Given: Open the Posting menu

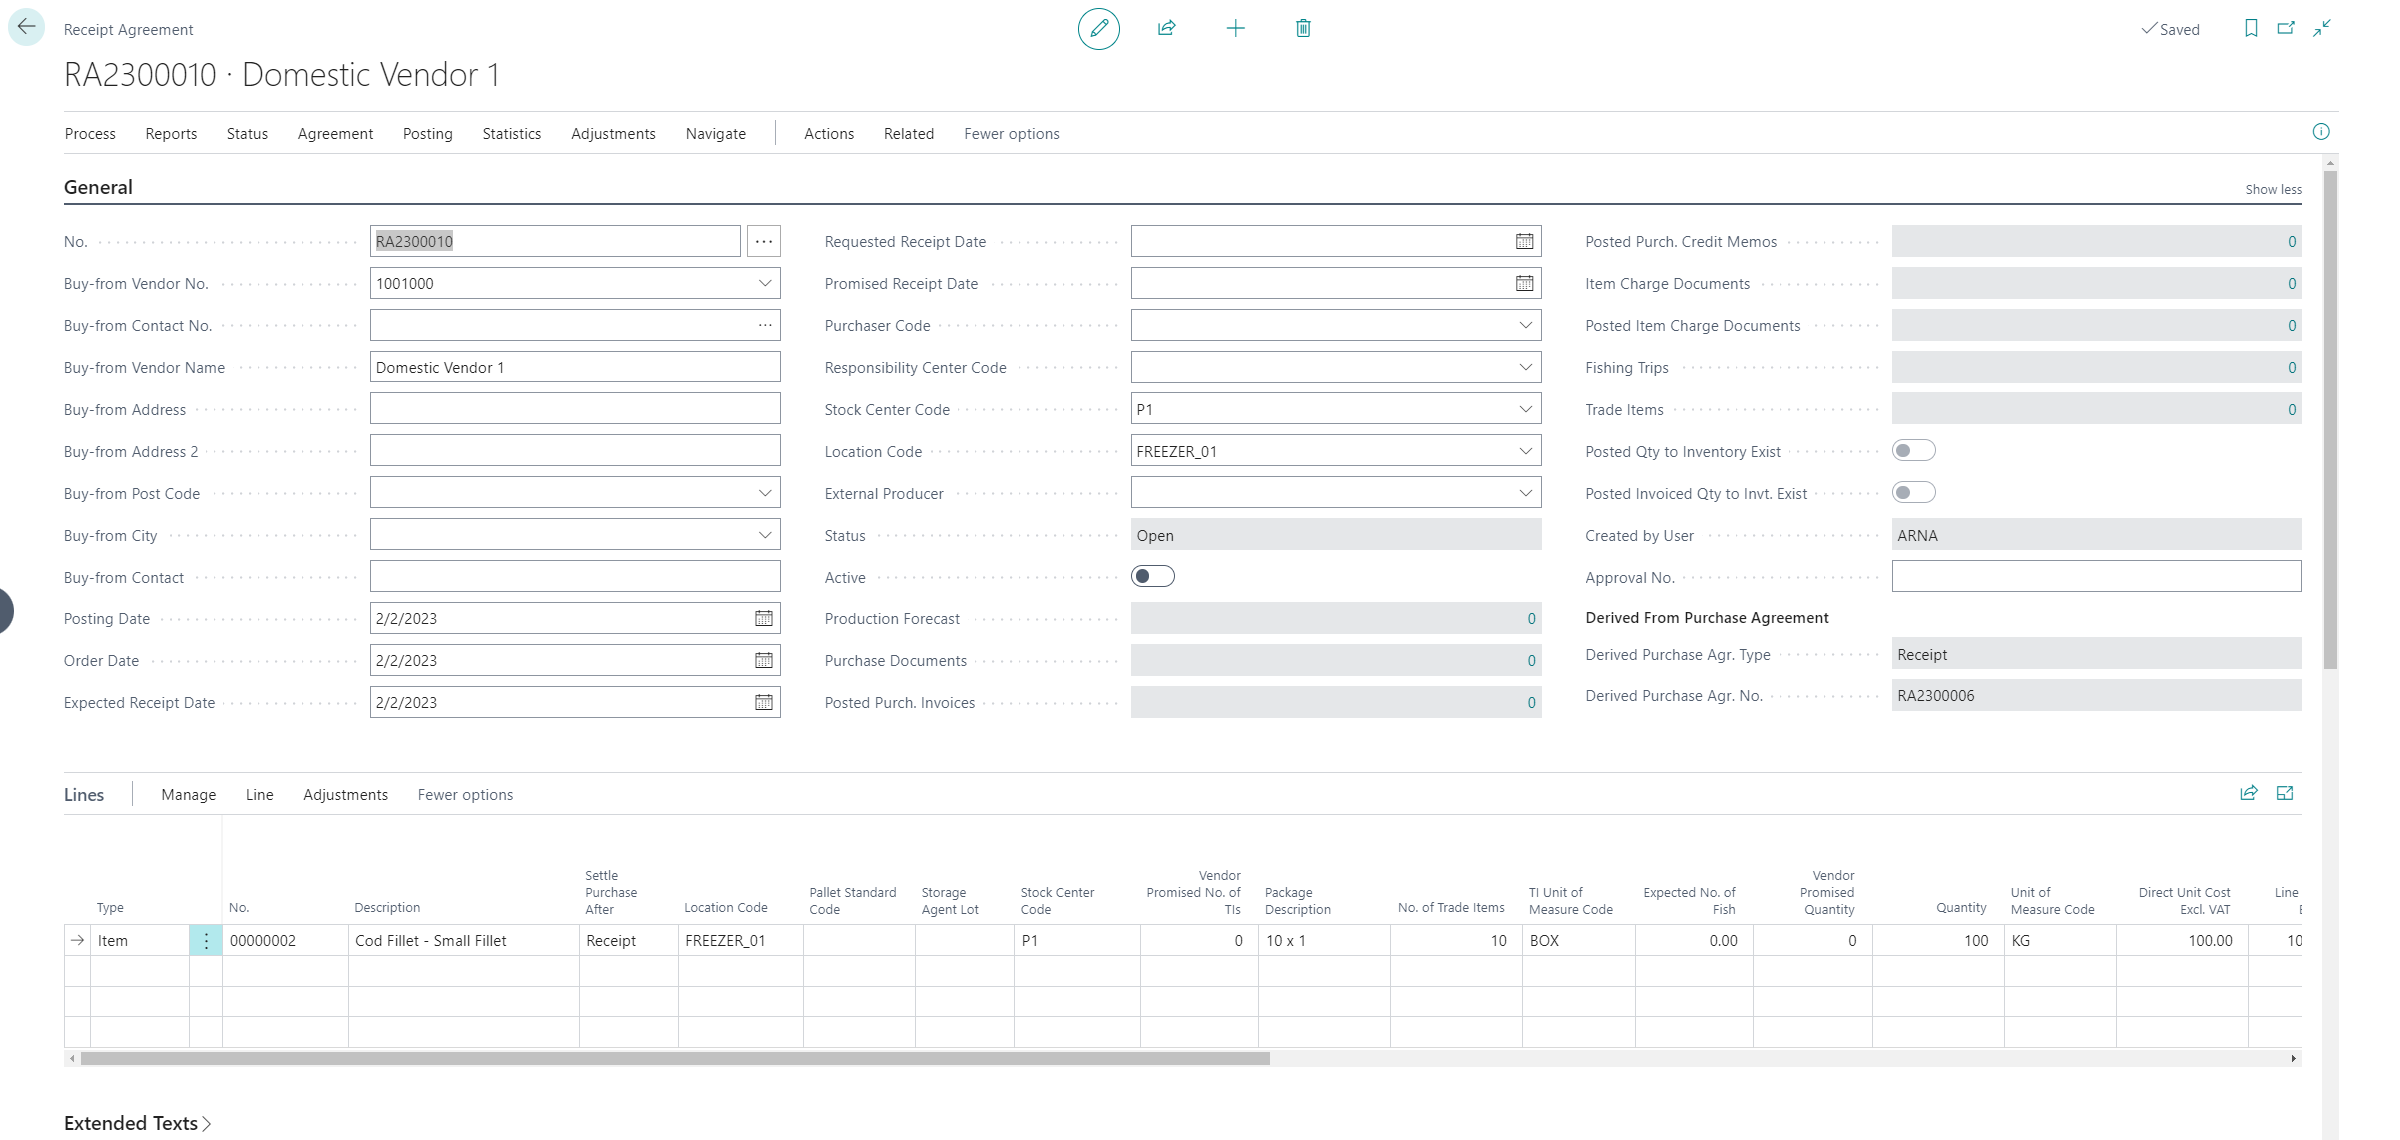Looking at the screenshot, I should [x=427, y=134].
